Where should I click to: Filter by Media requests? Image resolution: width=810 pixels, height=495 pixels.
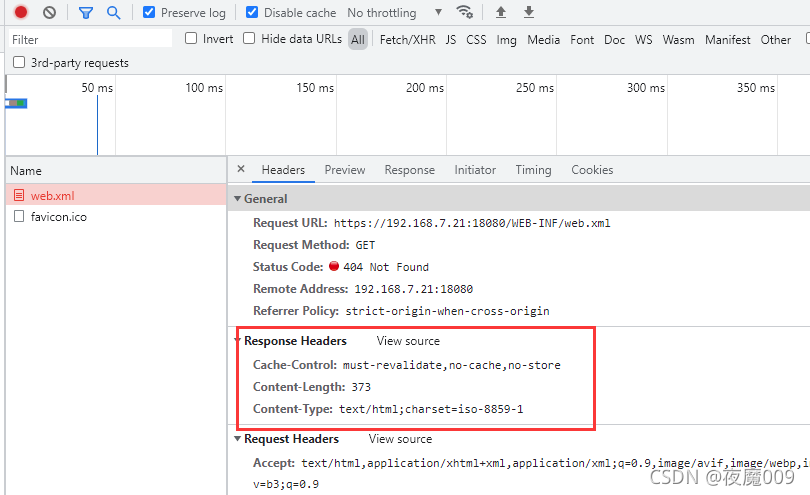click(x=543, y=40)
